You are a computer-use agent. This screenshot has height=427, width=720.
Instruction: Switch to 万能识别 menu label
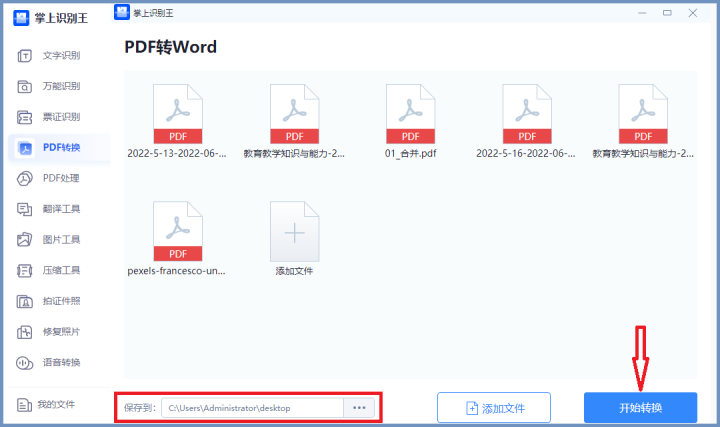point(62,86)
